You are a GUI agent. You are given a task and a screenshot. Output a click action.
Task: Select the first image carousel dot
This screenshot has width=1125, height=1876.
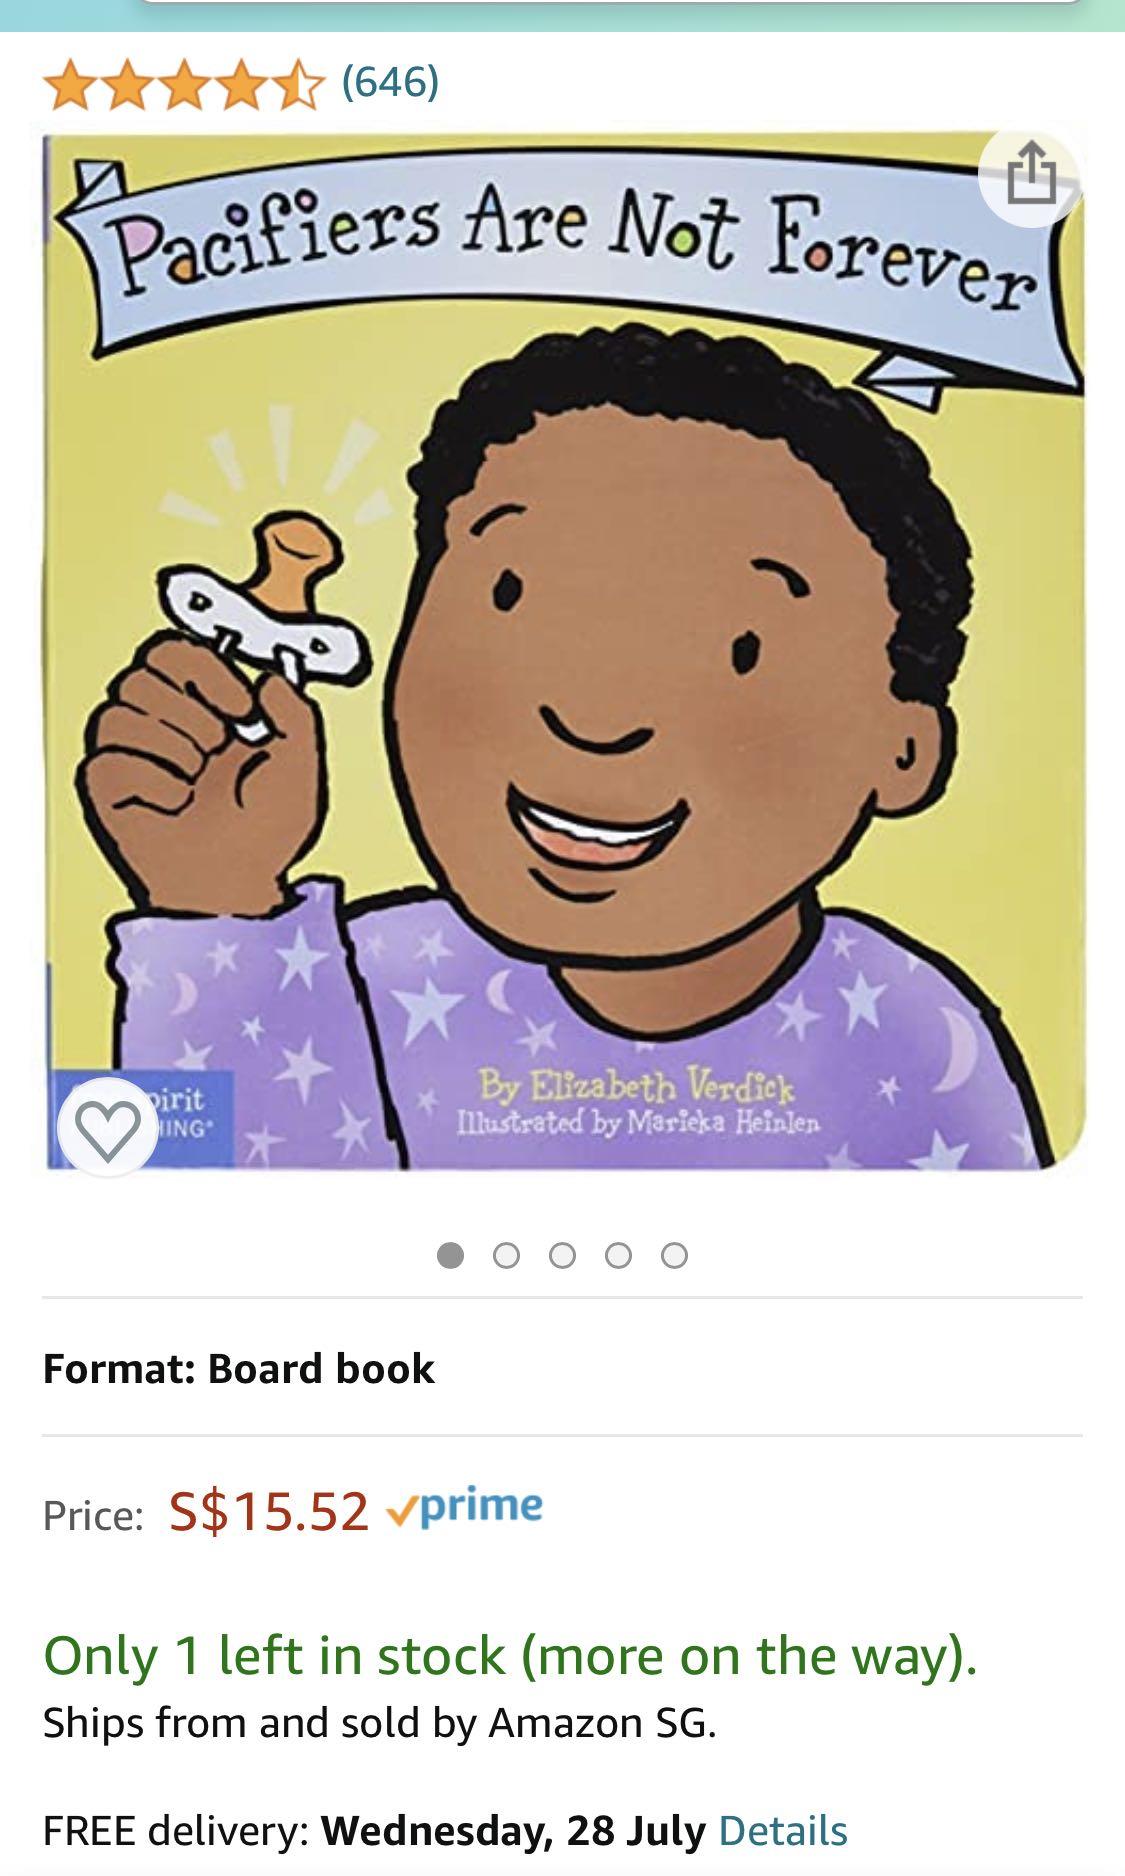click(450, 1255)
